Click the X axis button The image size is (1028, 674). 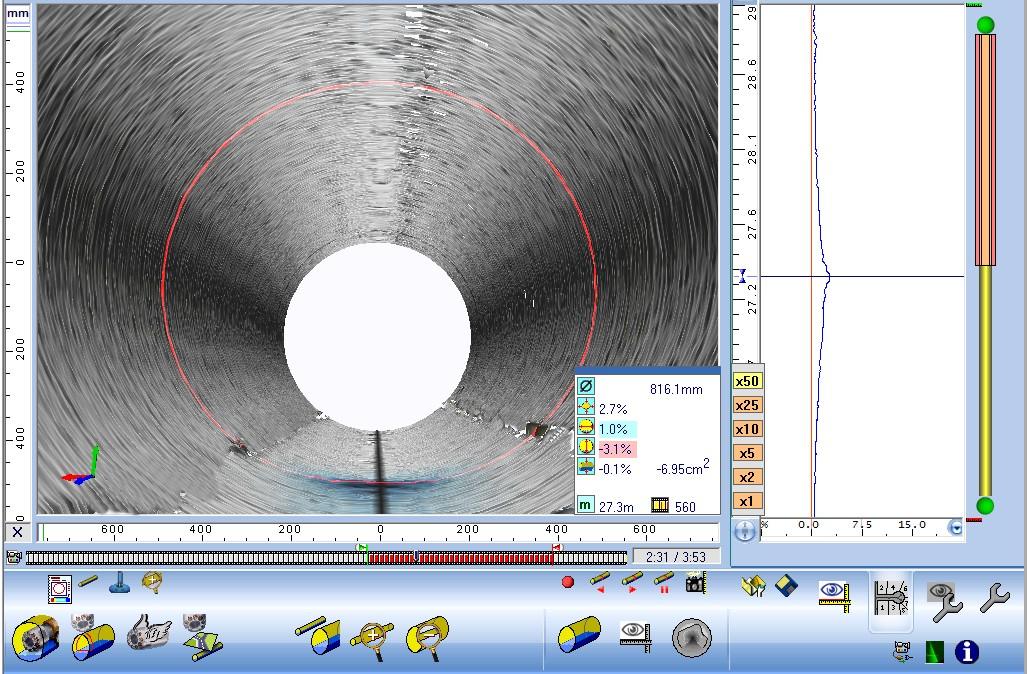pyautogui.click(x=18, y=532)
